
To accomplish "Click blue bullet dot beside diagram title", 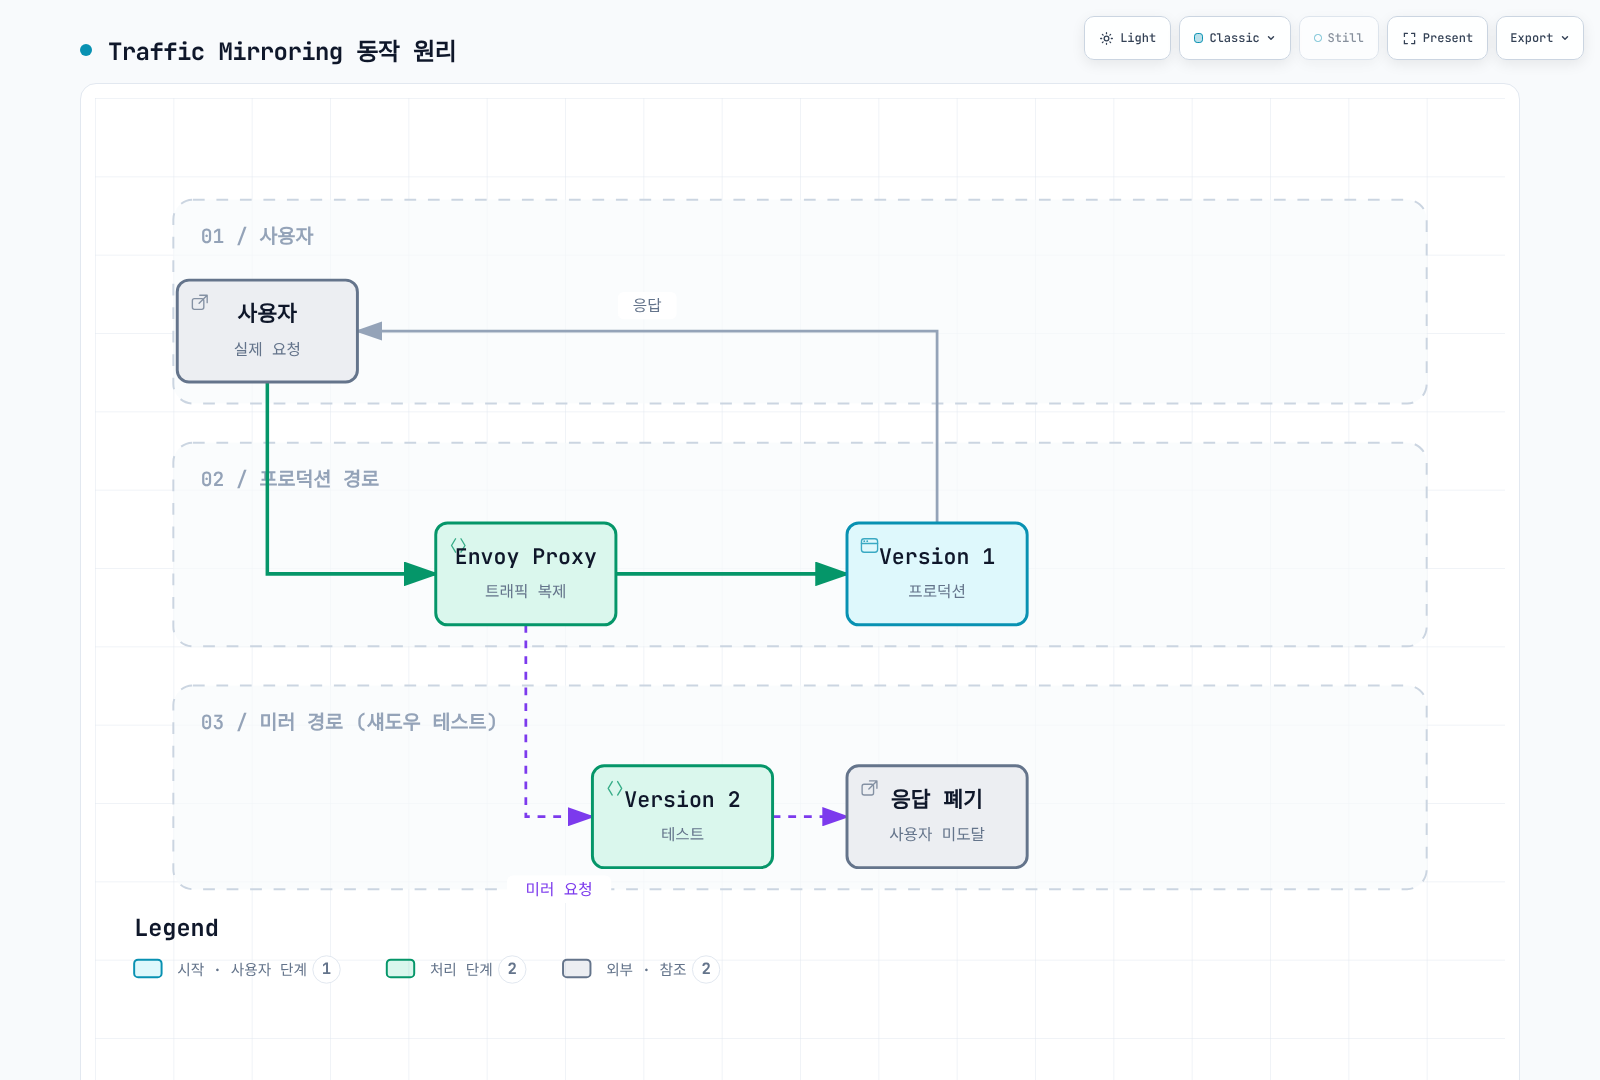I will 86,50.
